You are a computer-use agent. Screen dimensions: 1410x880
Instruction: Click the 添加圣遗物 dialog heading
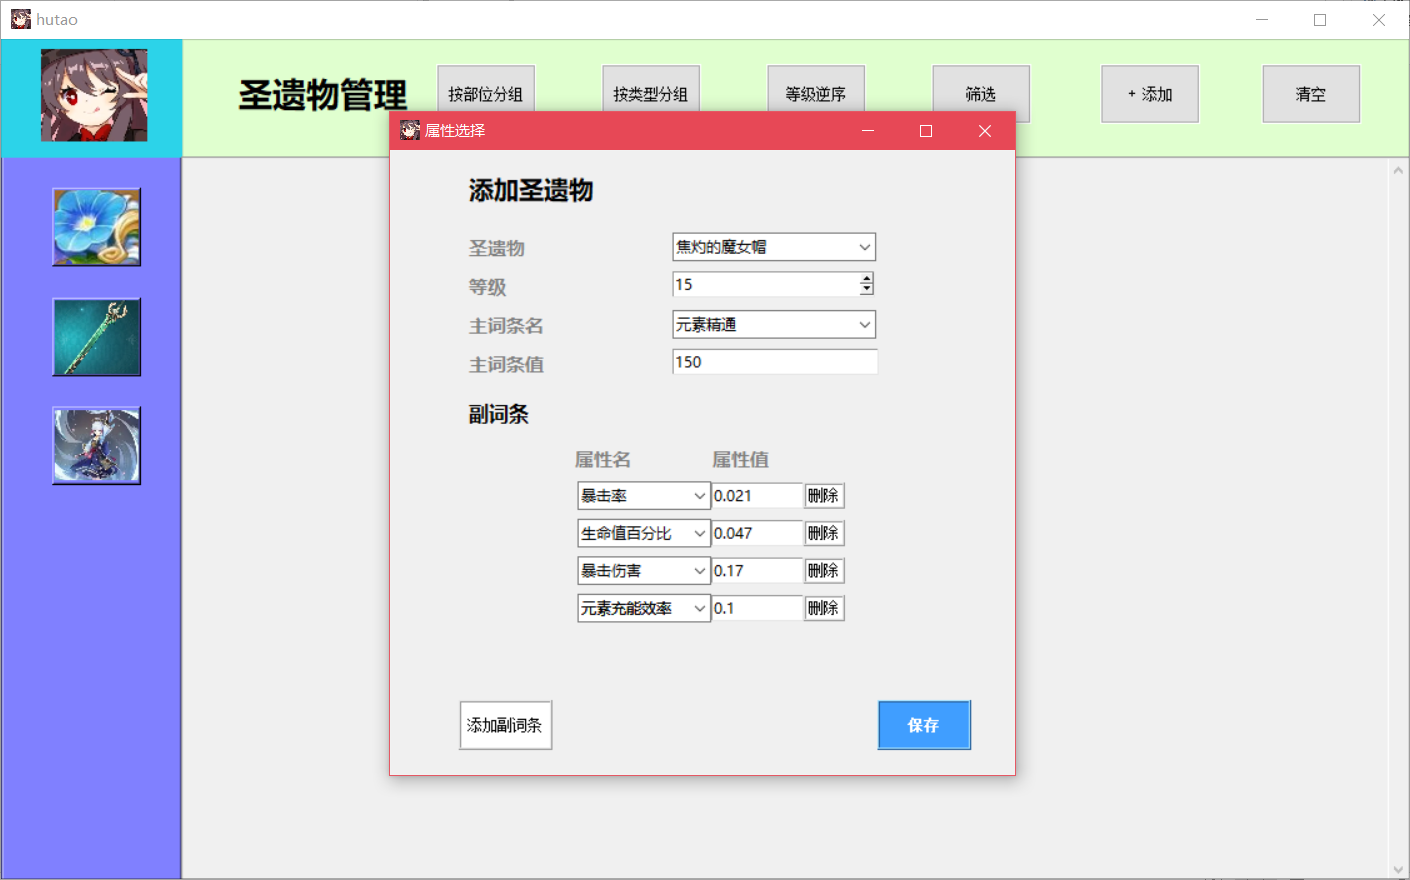[x=531, y=190]
